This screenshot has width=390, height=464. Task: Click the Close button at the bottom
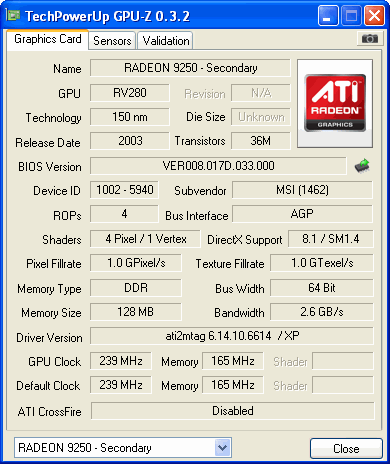346,448
